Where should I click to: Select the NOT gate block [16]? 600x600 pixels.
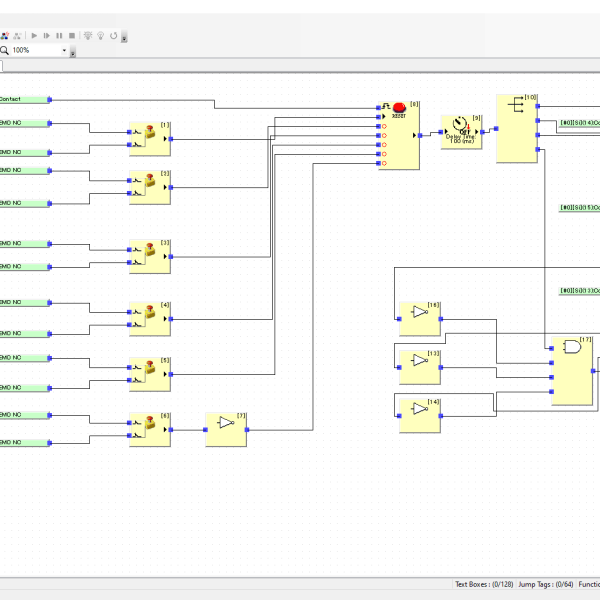(420, 319)
